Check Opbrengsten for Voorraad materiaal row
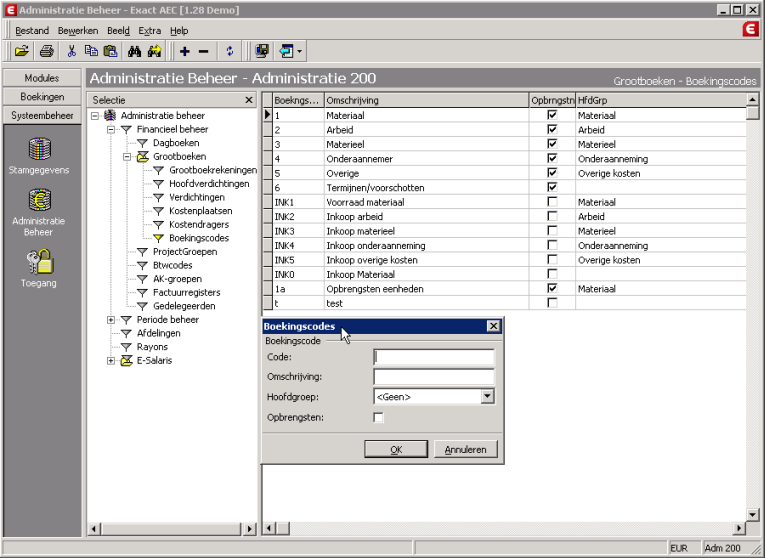765x558 pixels. pyautogui.click(x=552, y=201)
